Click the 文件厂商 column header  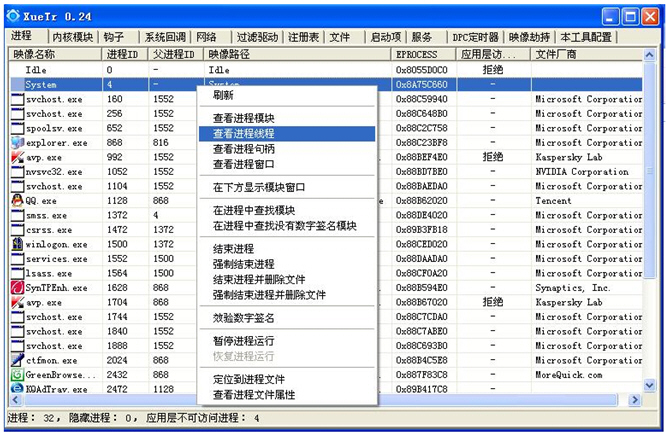pyautogui.click(x=560, y=54)
